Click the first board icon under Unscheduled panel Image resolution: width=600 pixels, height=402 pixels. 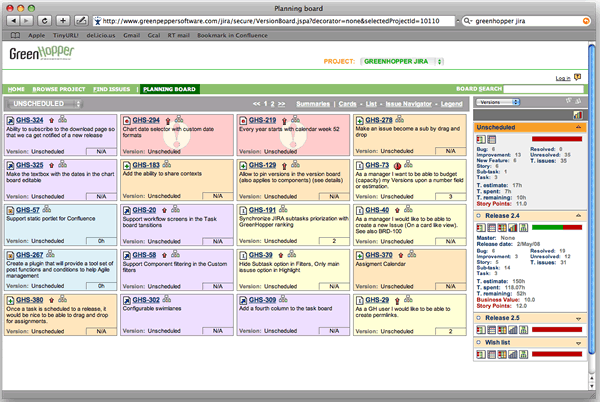480,140
